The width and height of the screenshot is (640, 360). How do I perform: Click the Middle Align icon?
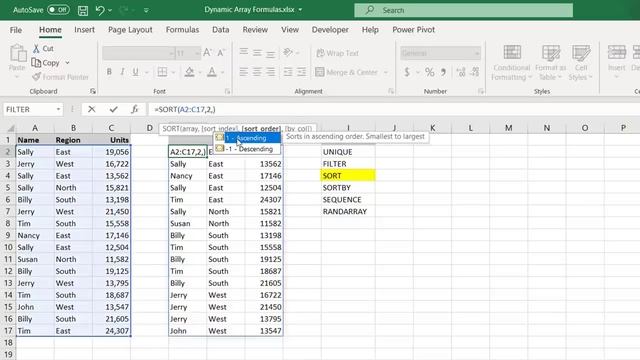(257, 52)
